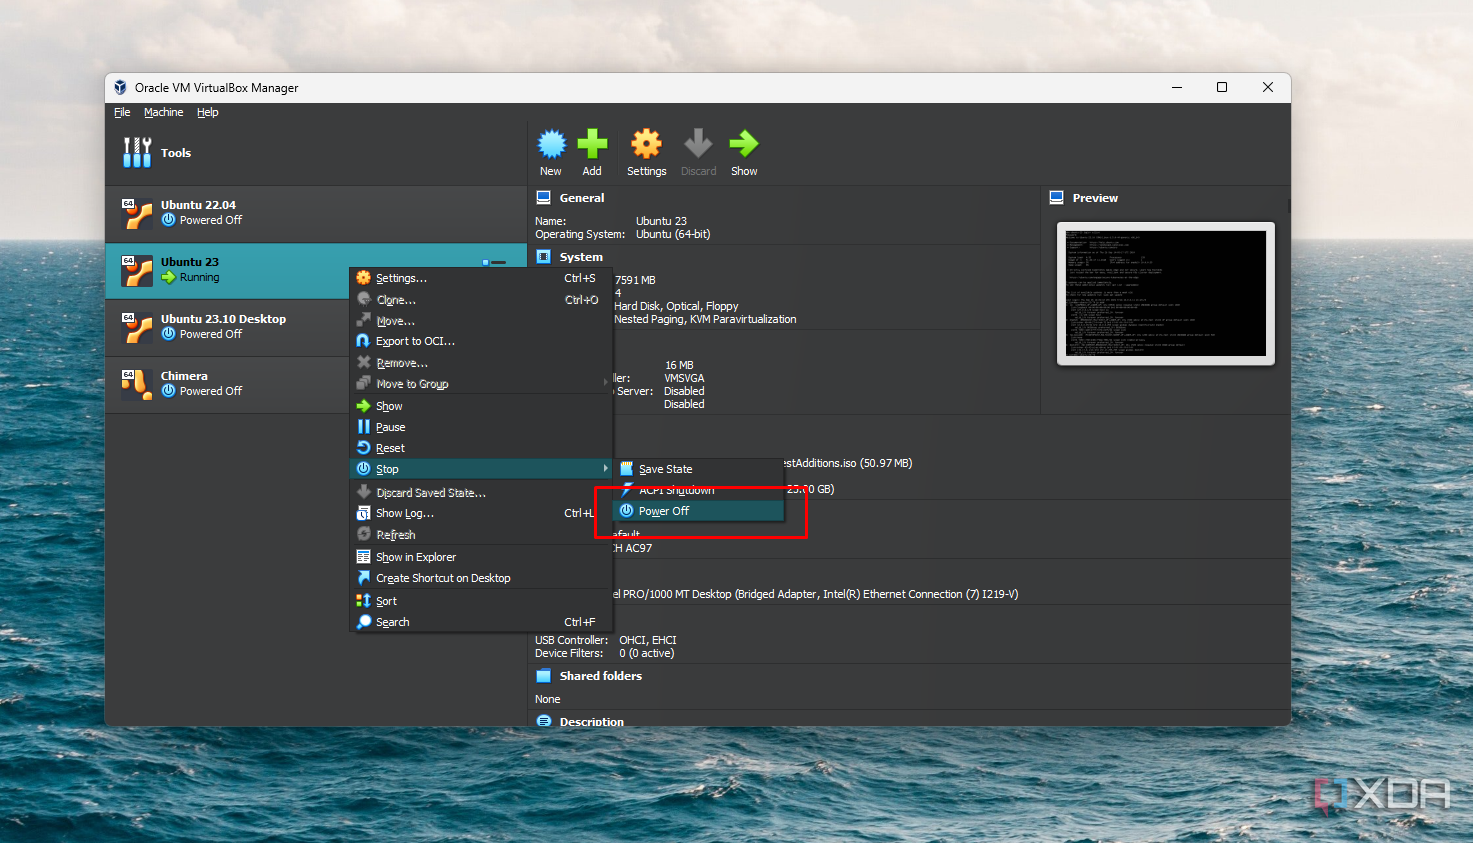1473x843 pixels.
Task: Maximize the VirtualBox Manager window
Action: coord(1222,87)
